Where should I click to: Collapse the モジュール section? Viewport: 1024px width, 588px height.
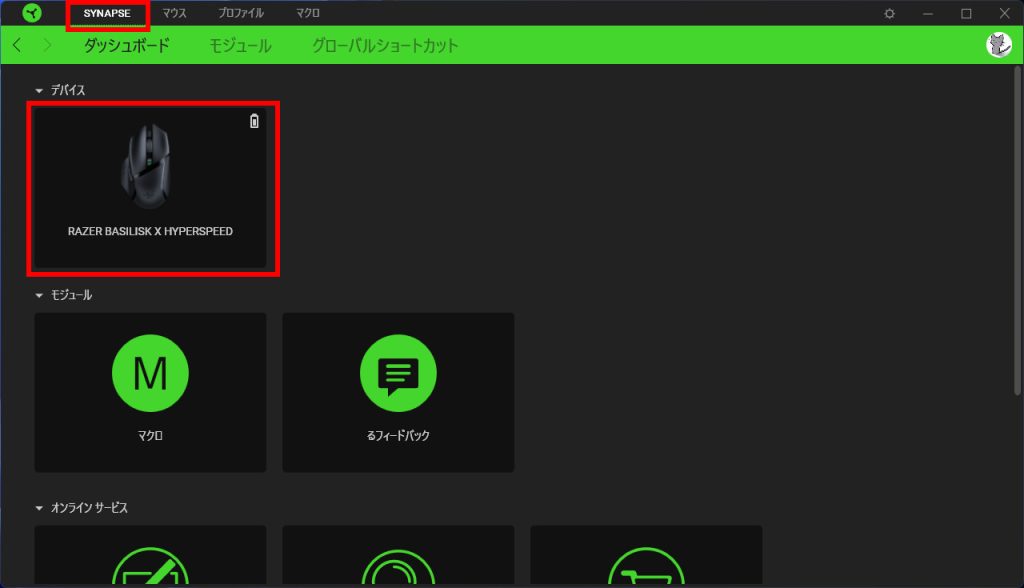click(39, 296)
